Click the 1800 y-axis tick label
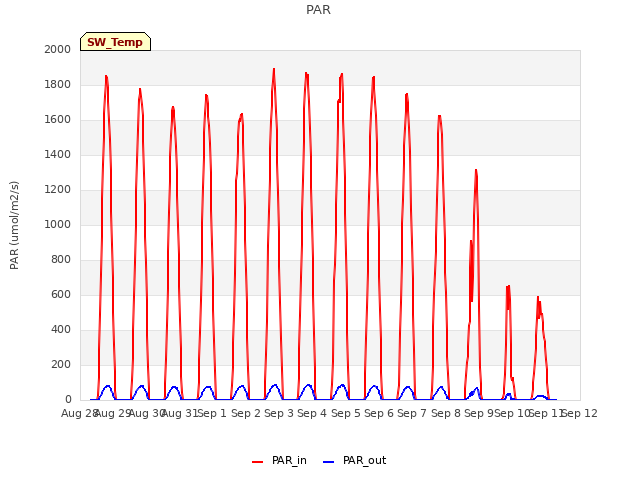This screenshot has height=480, width=640. [58, 84]
